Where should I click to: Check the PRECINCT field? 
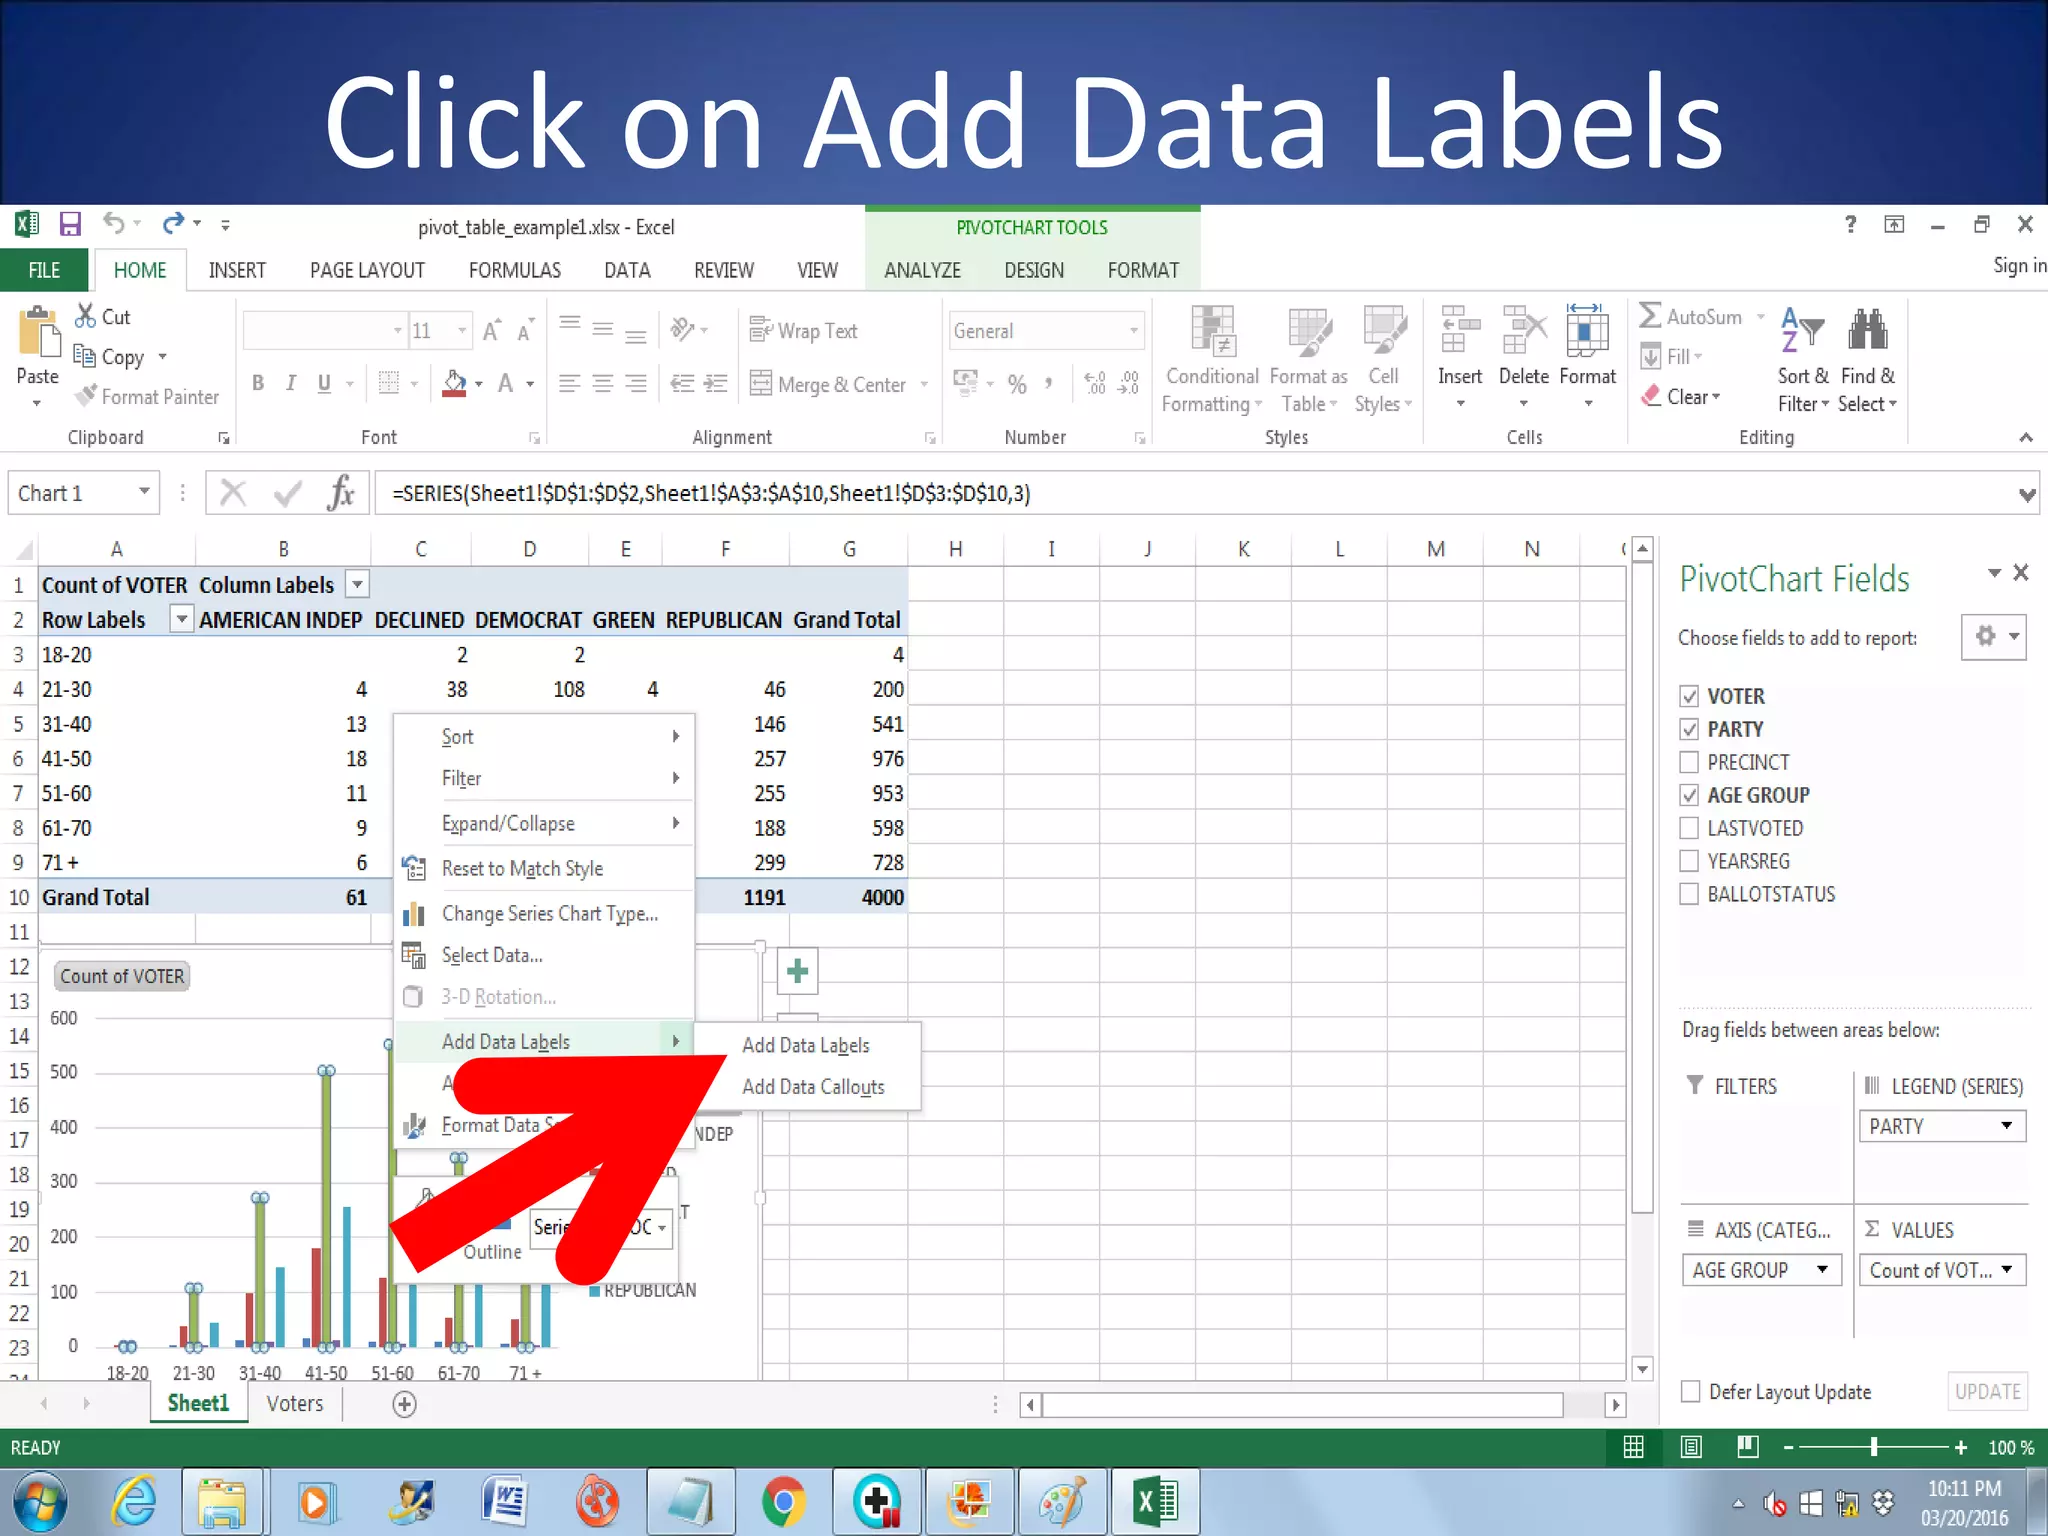tap(1689, 762)
